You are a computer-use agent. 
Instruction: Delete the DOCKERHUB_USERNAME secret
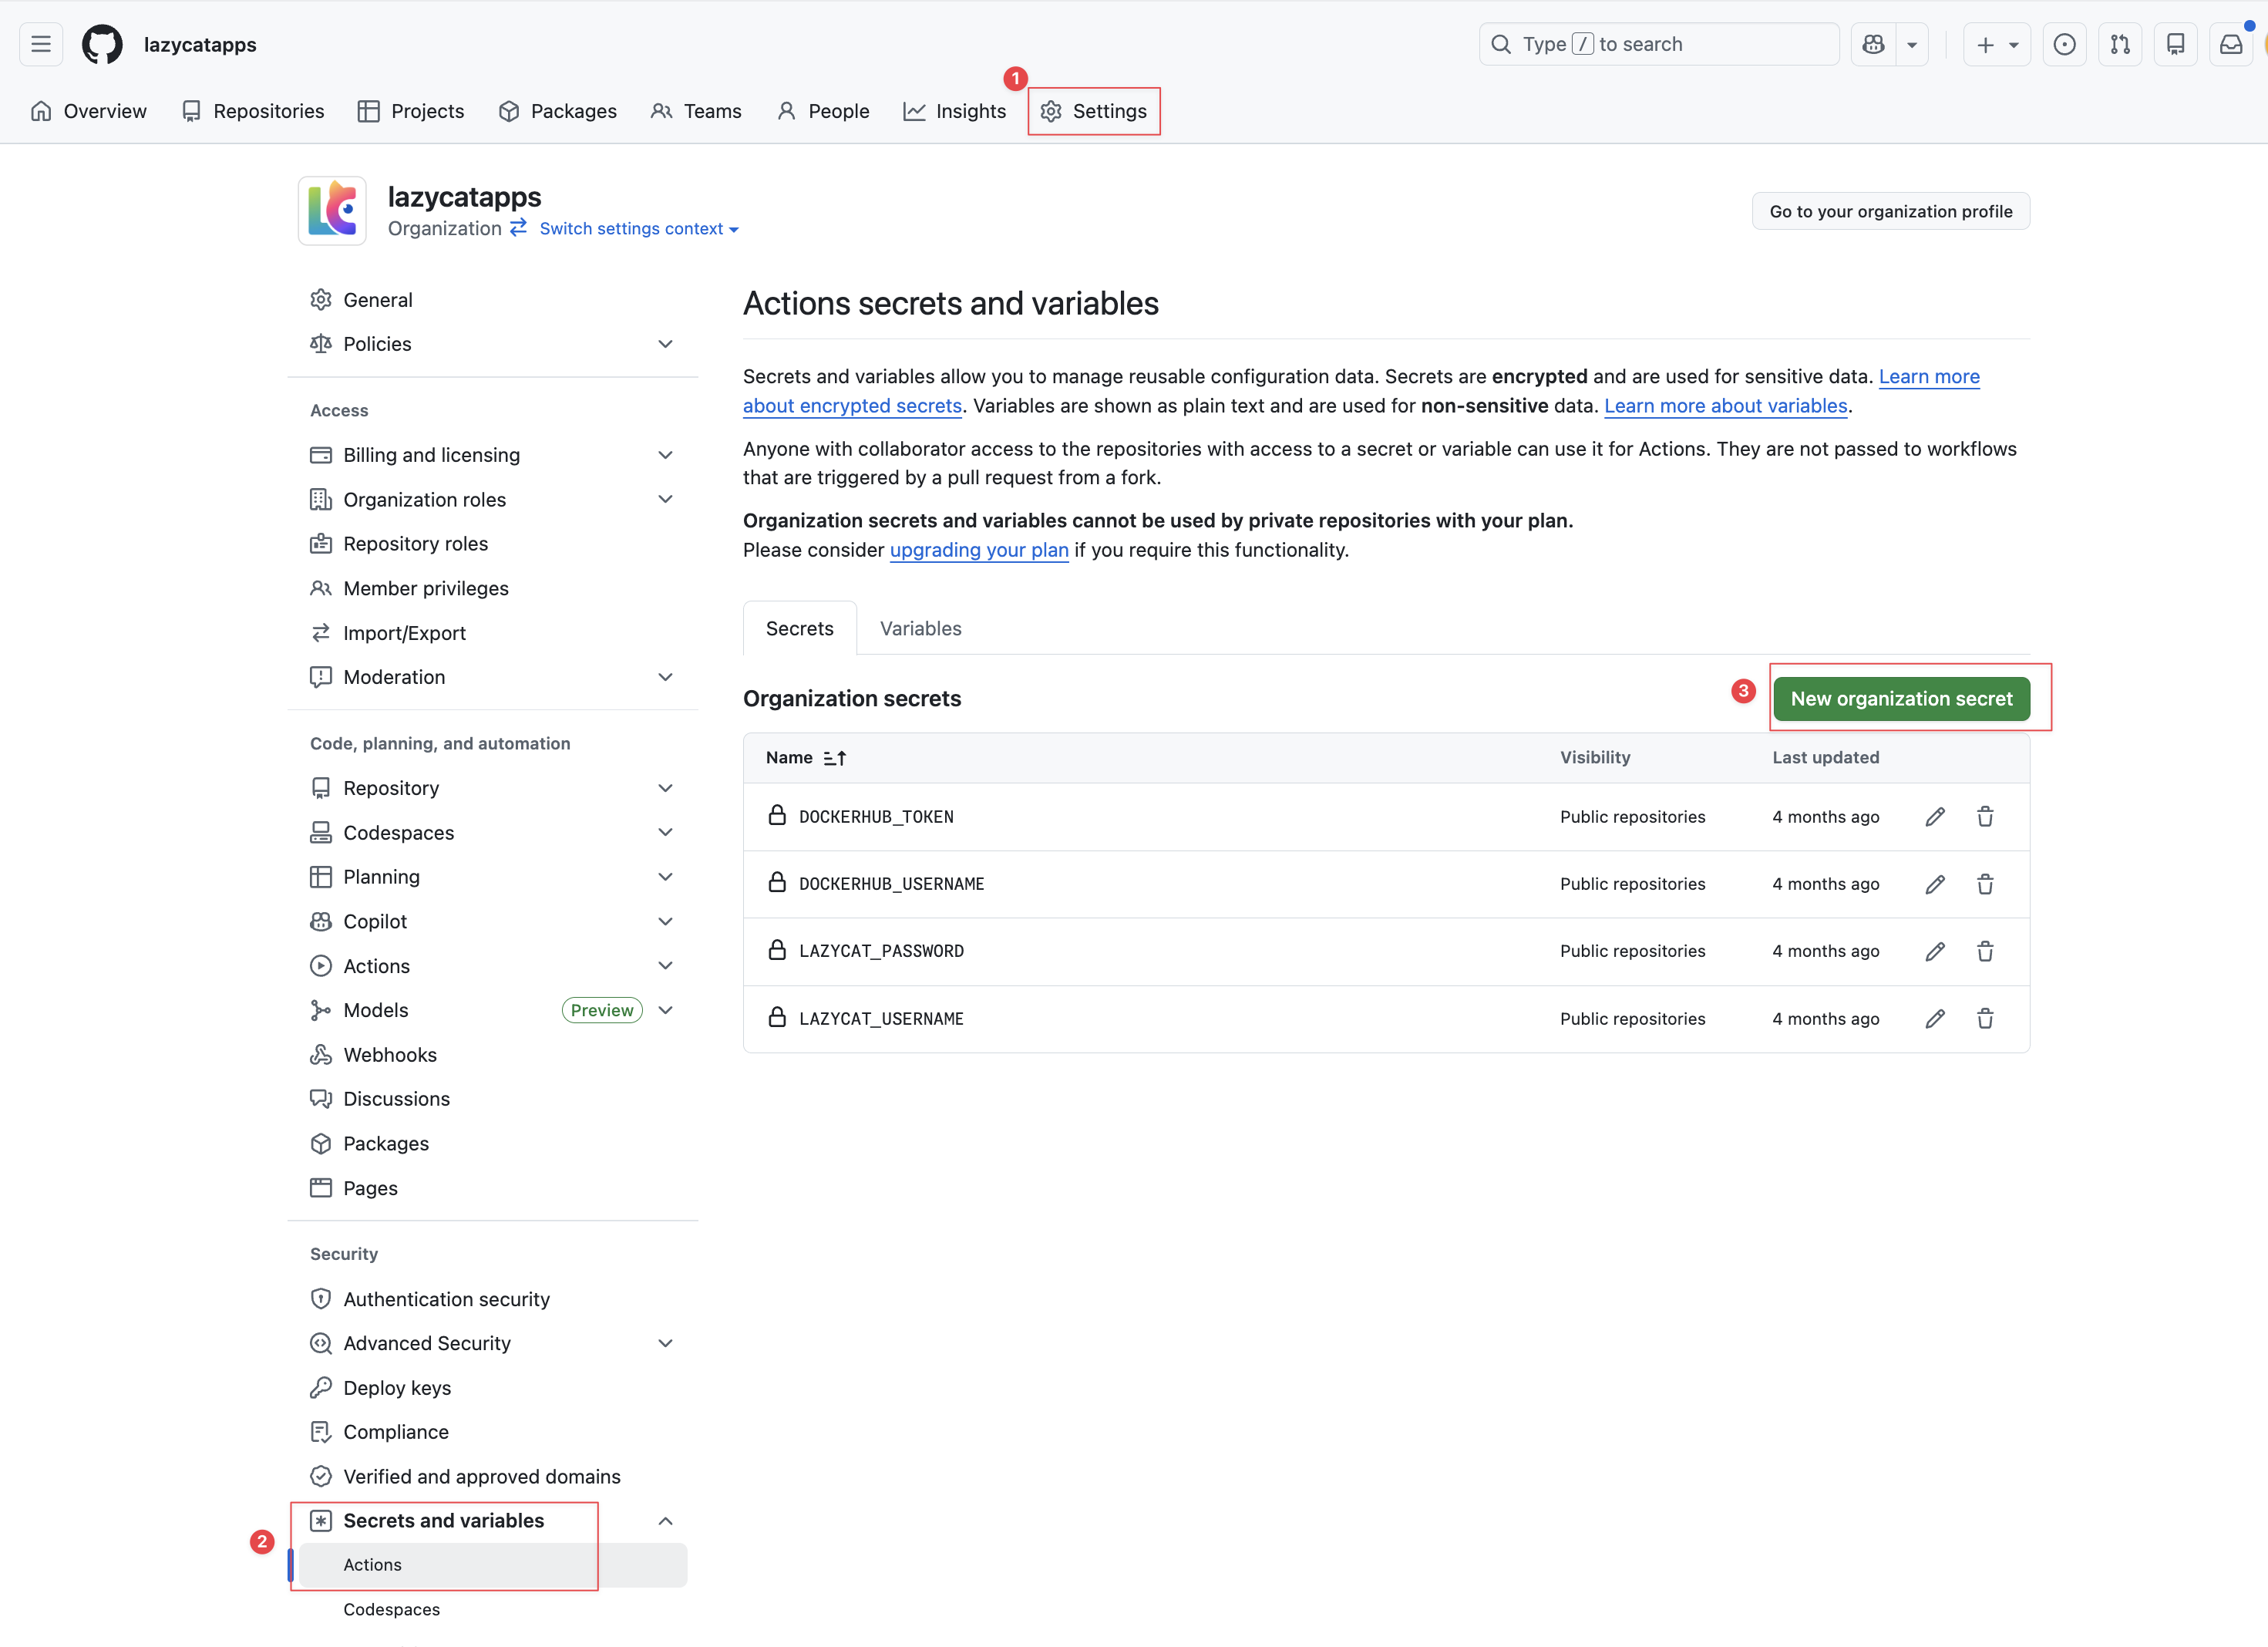(x=1985, y=884)
